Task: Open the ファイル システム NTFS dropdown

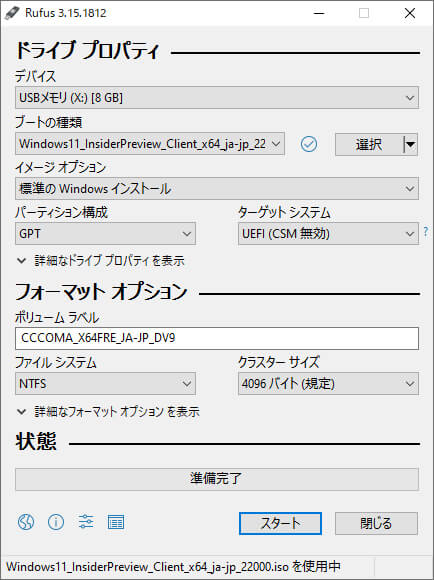Action: (105, 384)
